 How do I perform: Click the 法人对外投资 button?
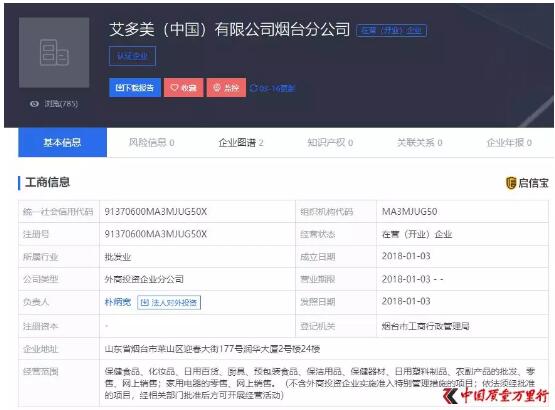coord(169,303)
